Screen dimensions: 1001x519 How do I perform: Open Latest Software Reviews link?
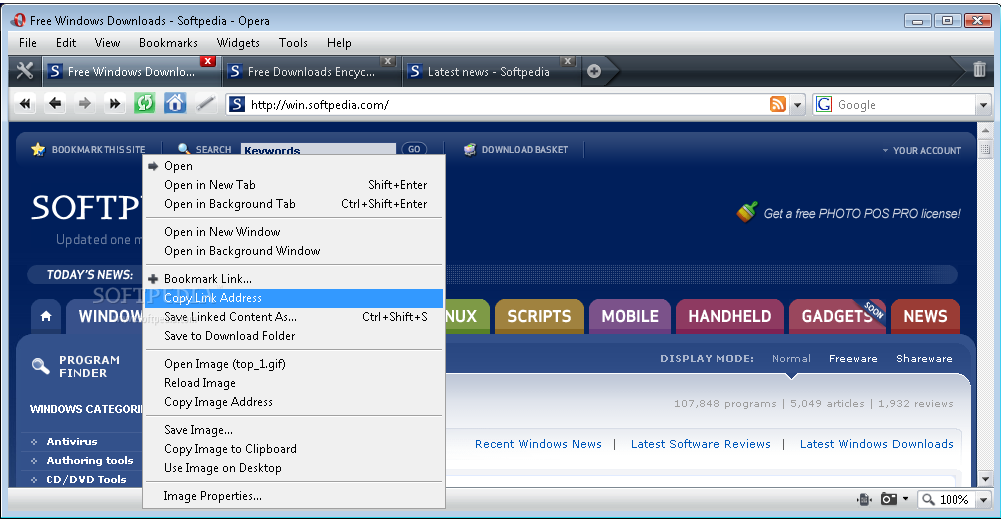700,444
